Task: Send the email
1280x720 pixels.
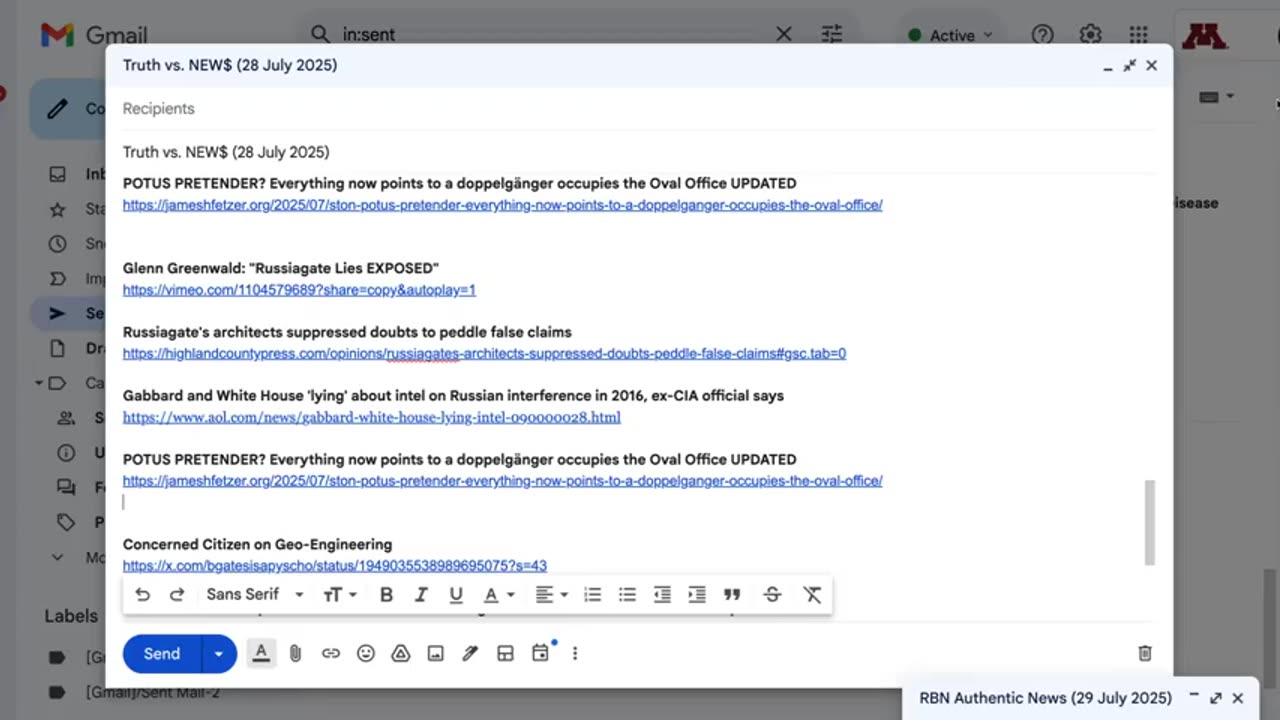Action: point(162,654)
